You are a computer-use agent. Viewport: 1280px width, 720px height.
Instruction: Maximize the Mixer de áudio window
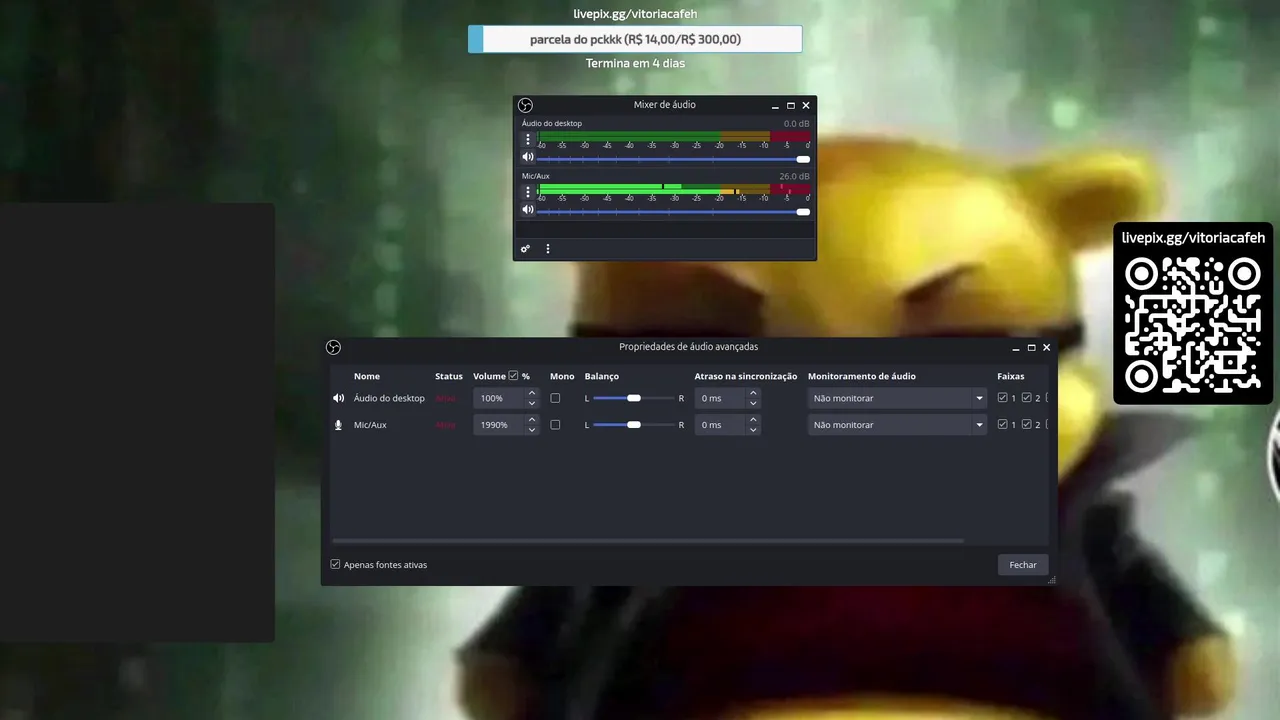[791, 105]
